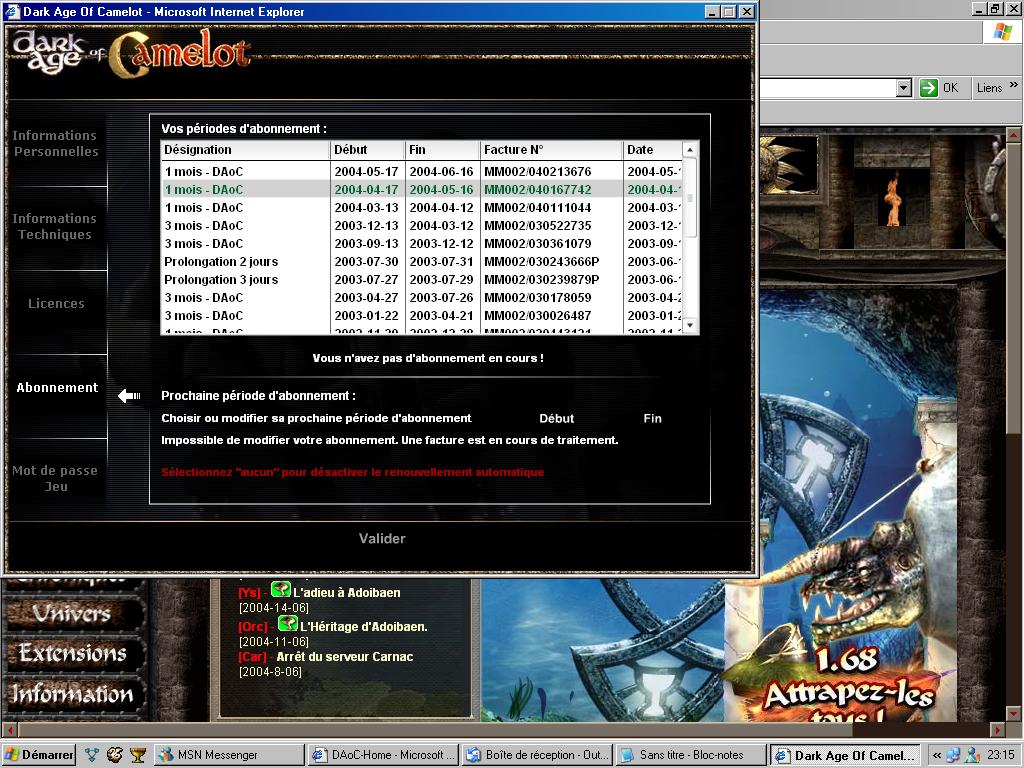Click the subscription list scroll-up arrow
Image resolution: width=1024 pixels, height=768 pixels.
pyautogui.click(x=690, y=150)
